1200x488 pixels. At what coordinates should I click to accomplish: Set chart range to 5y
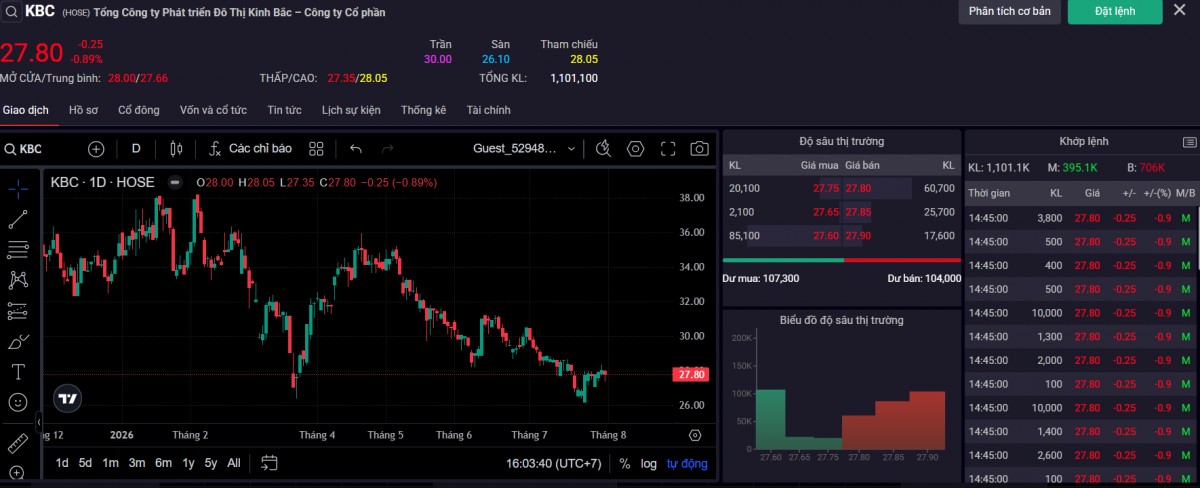(x=211, y=463)
